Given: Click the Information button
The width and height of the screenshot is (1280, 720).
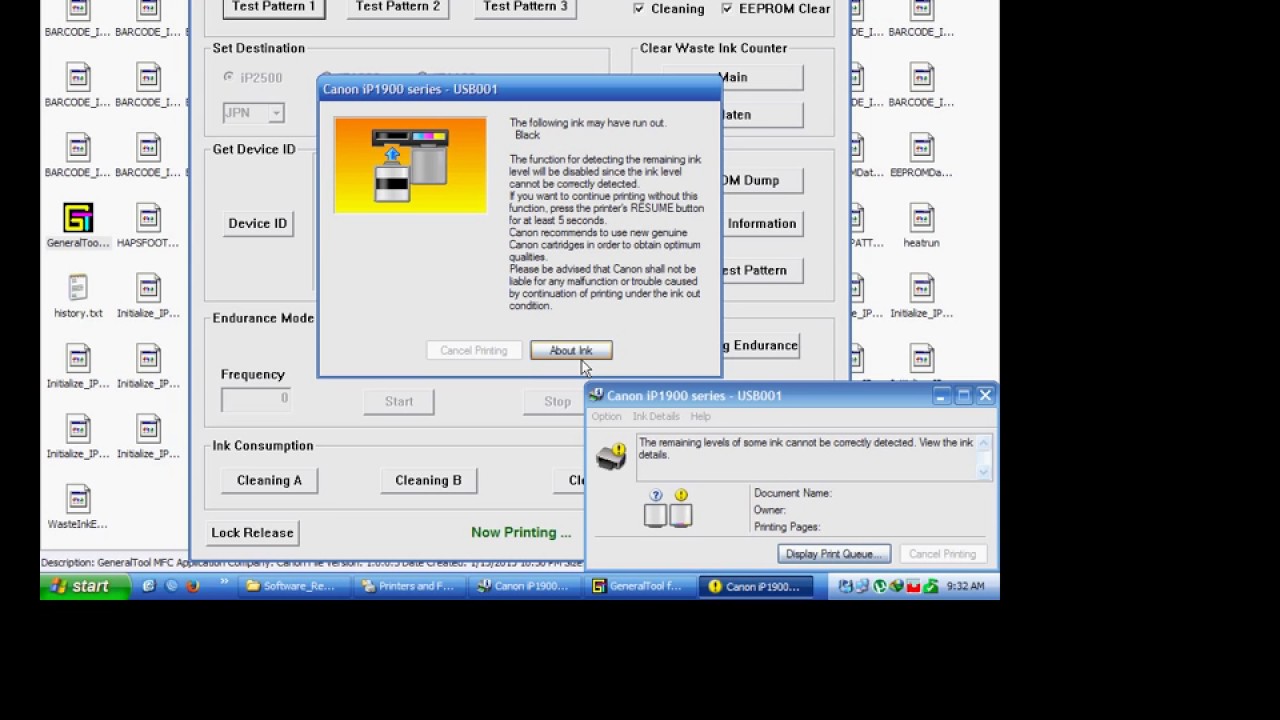Looking at the screenshot, I should 761,223.
